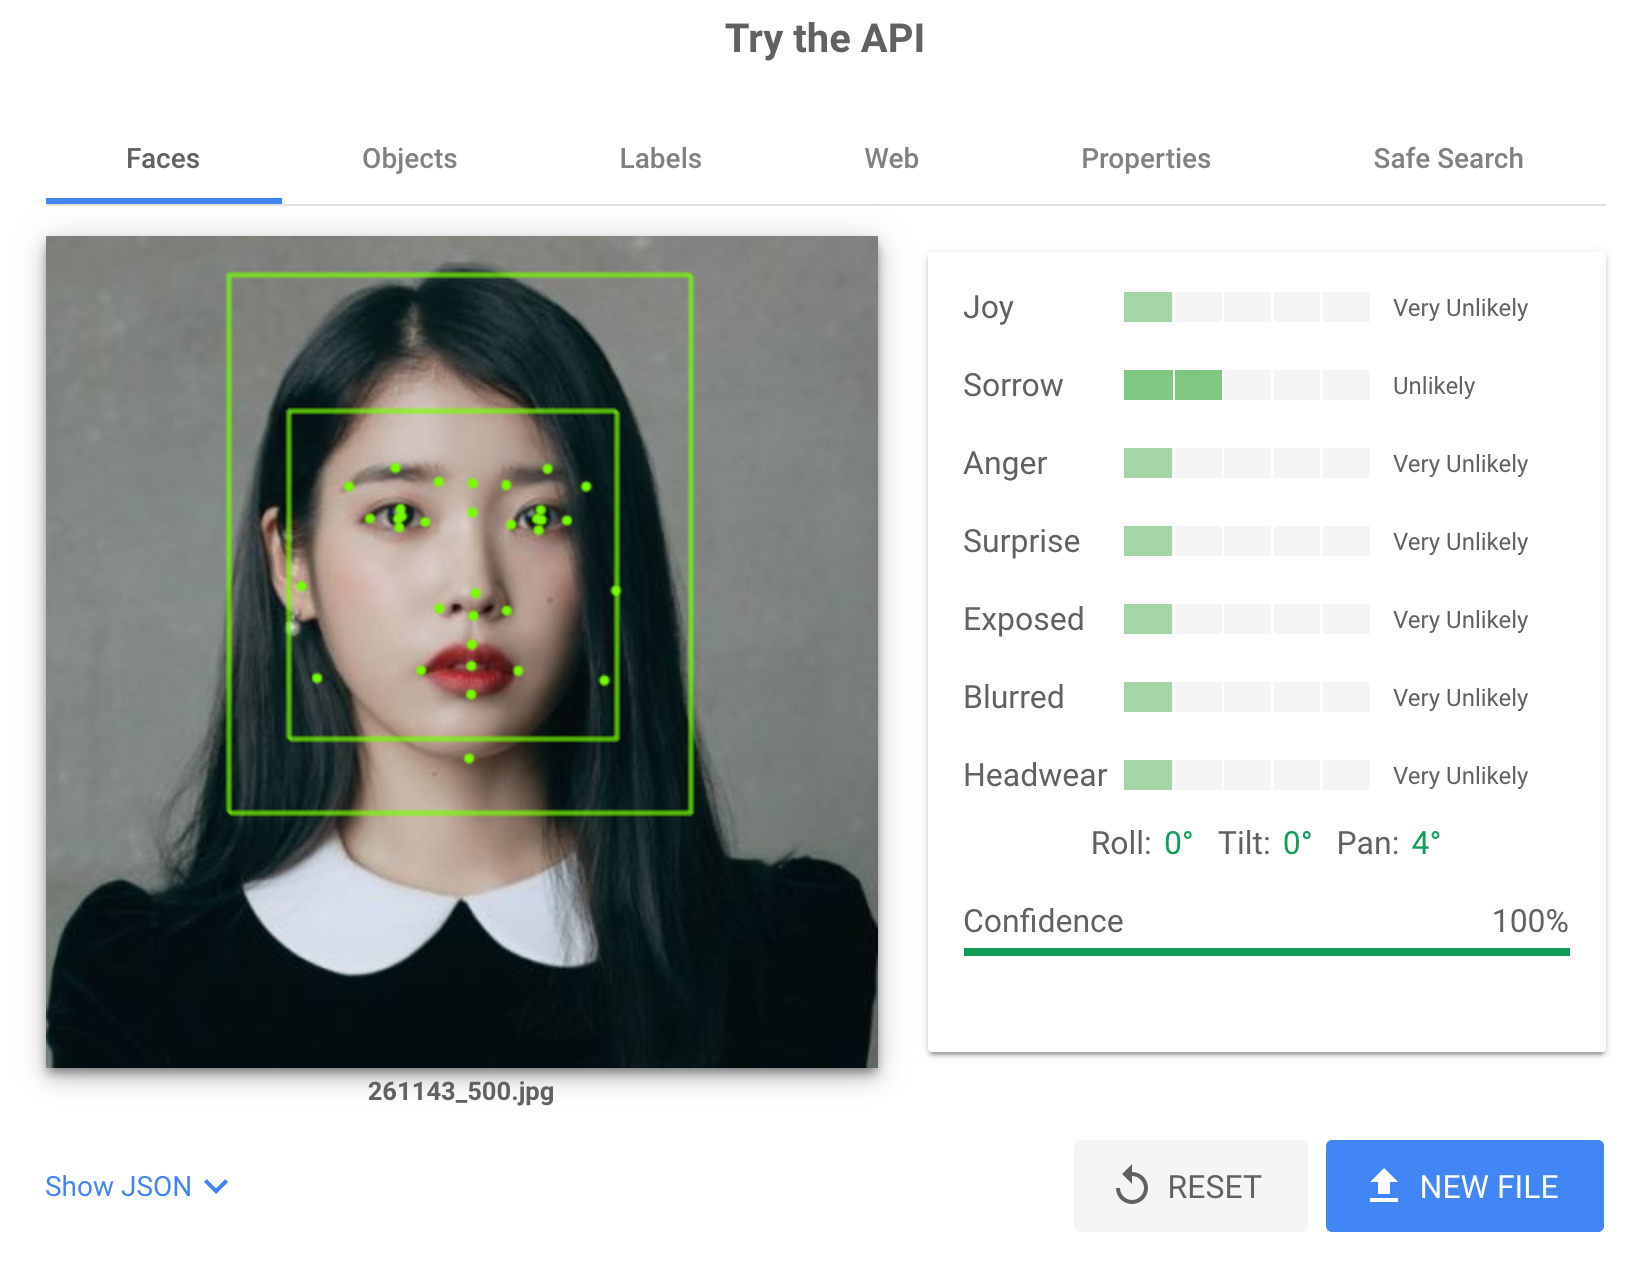1652x1272 pixels.
Task: Go to the Web tab
Action: (891, 159)
